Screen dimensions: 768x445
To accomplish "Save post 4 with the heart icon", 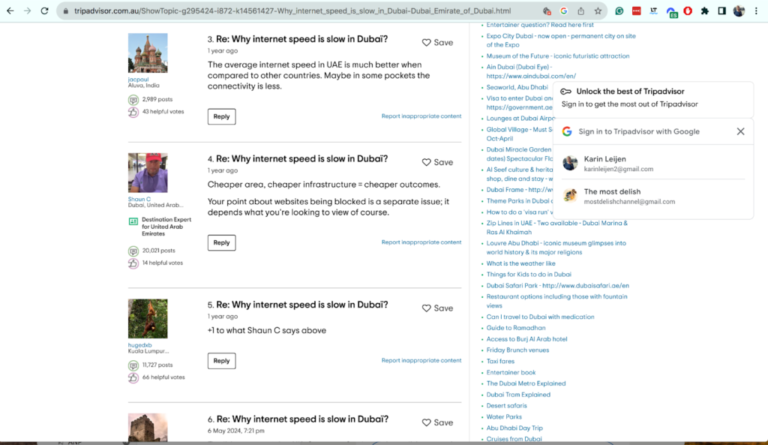I will pyautogui.click(x=427, y=162).
